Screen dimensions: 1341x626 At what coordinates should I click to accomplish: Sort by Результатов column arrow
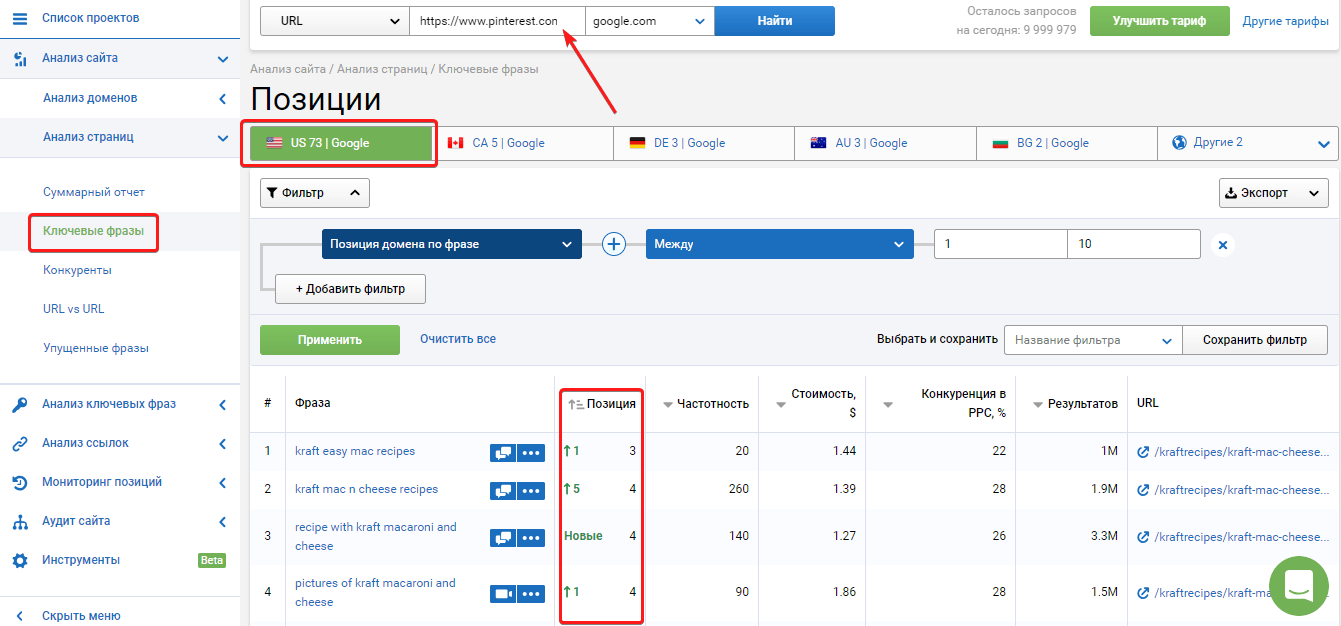tap(1038, 405)
